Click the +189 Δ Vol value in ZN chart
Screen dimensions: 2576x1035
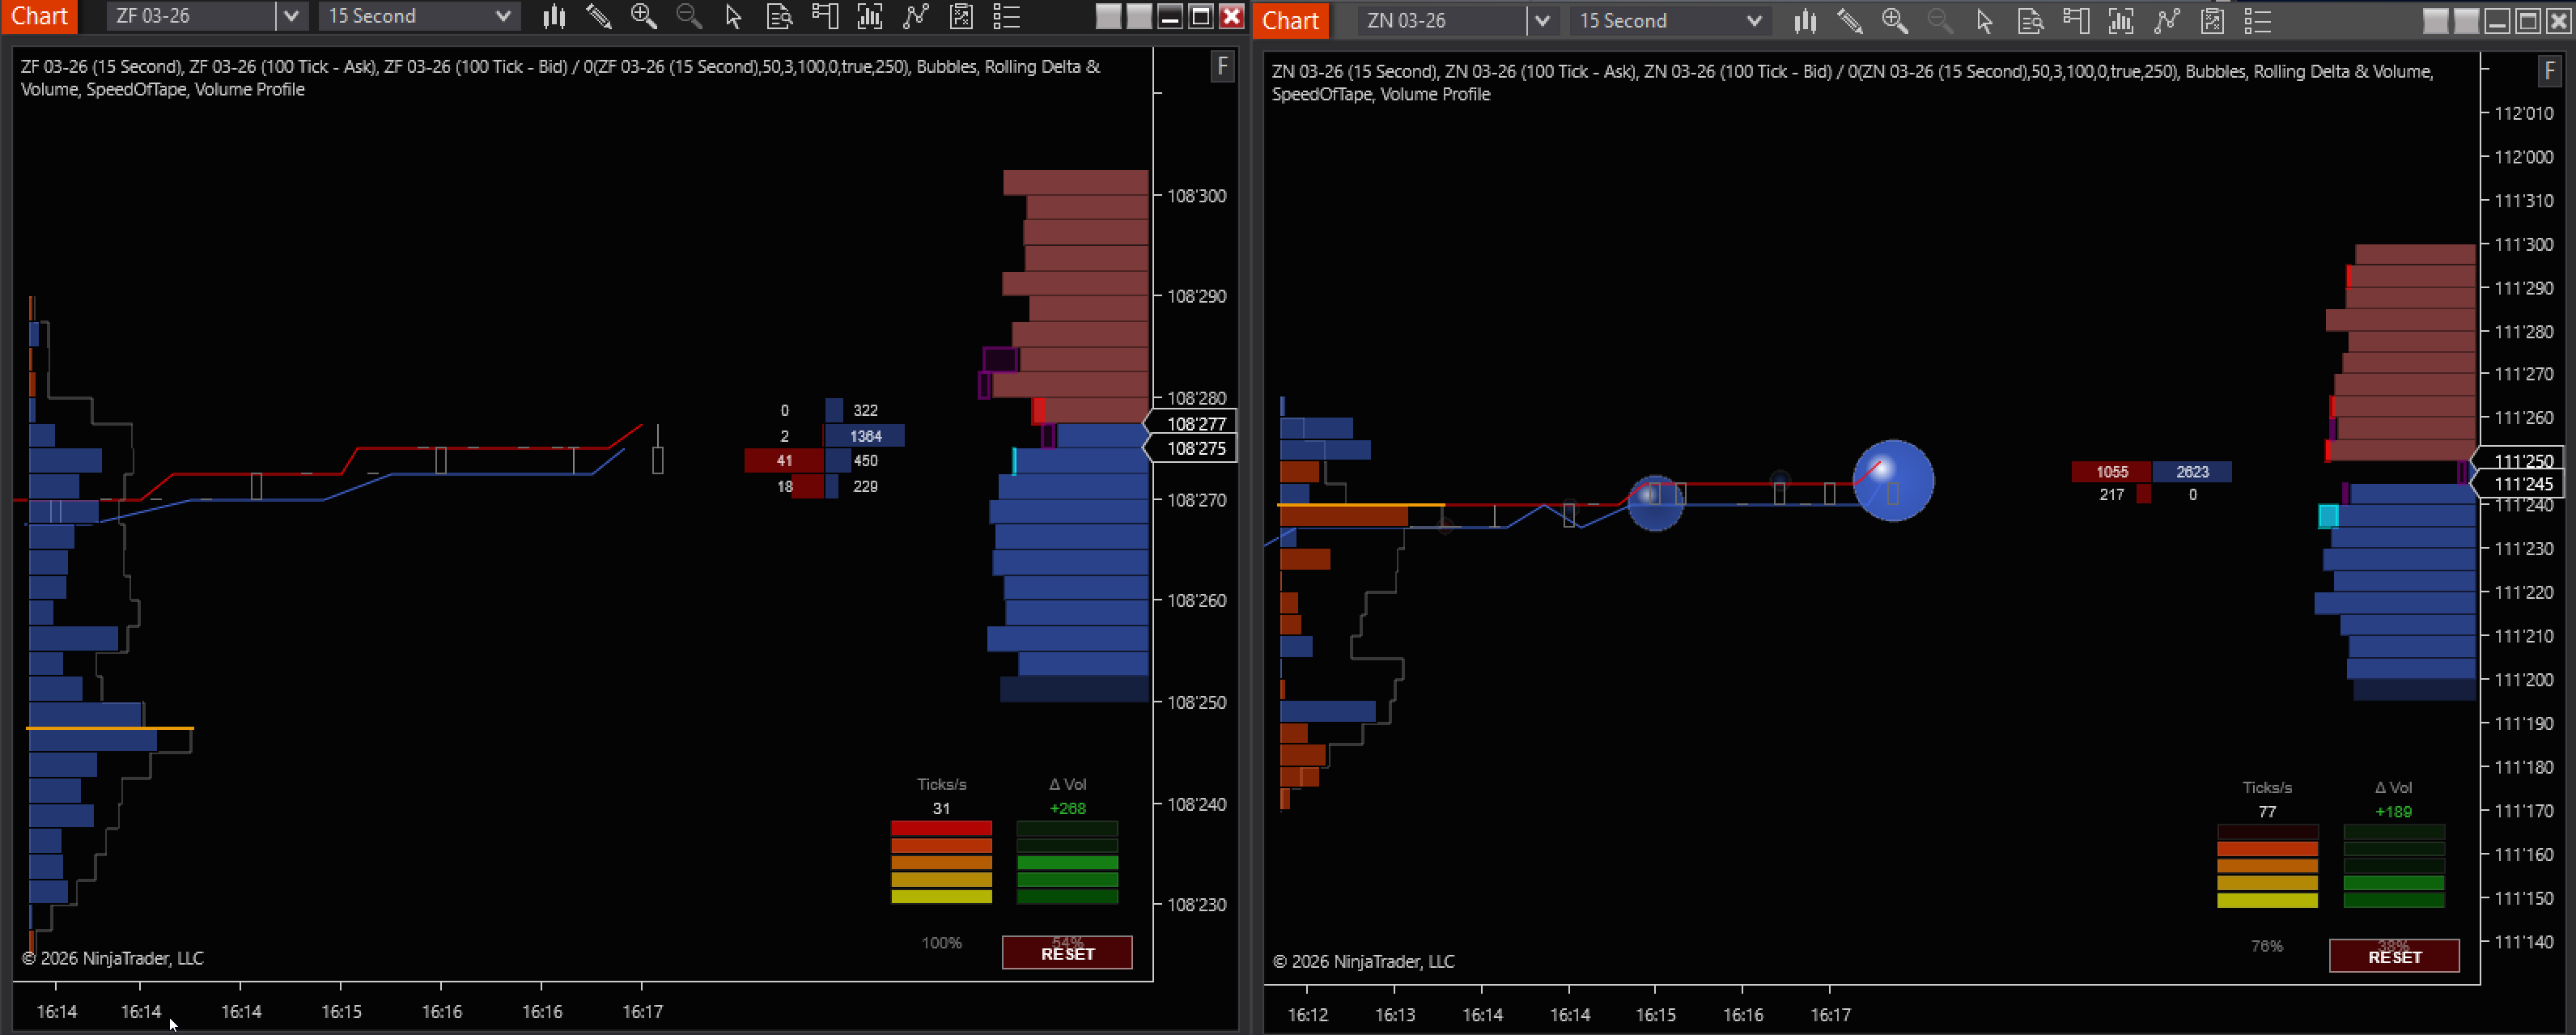(x=2393, y=812)
